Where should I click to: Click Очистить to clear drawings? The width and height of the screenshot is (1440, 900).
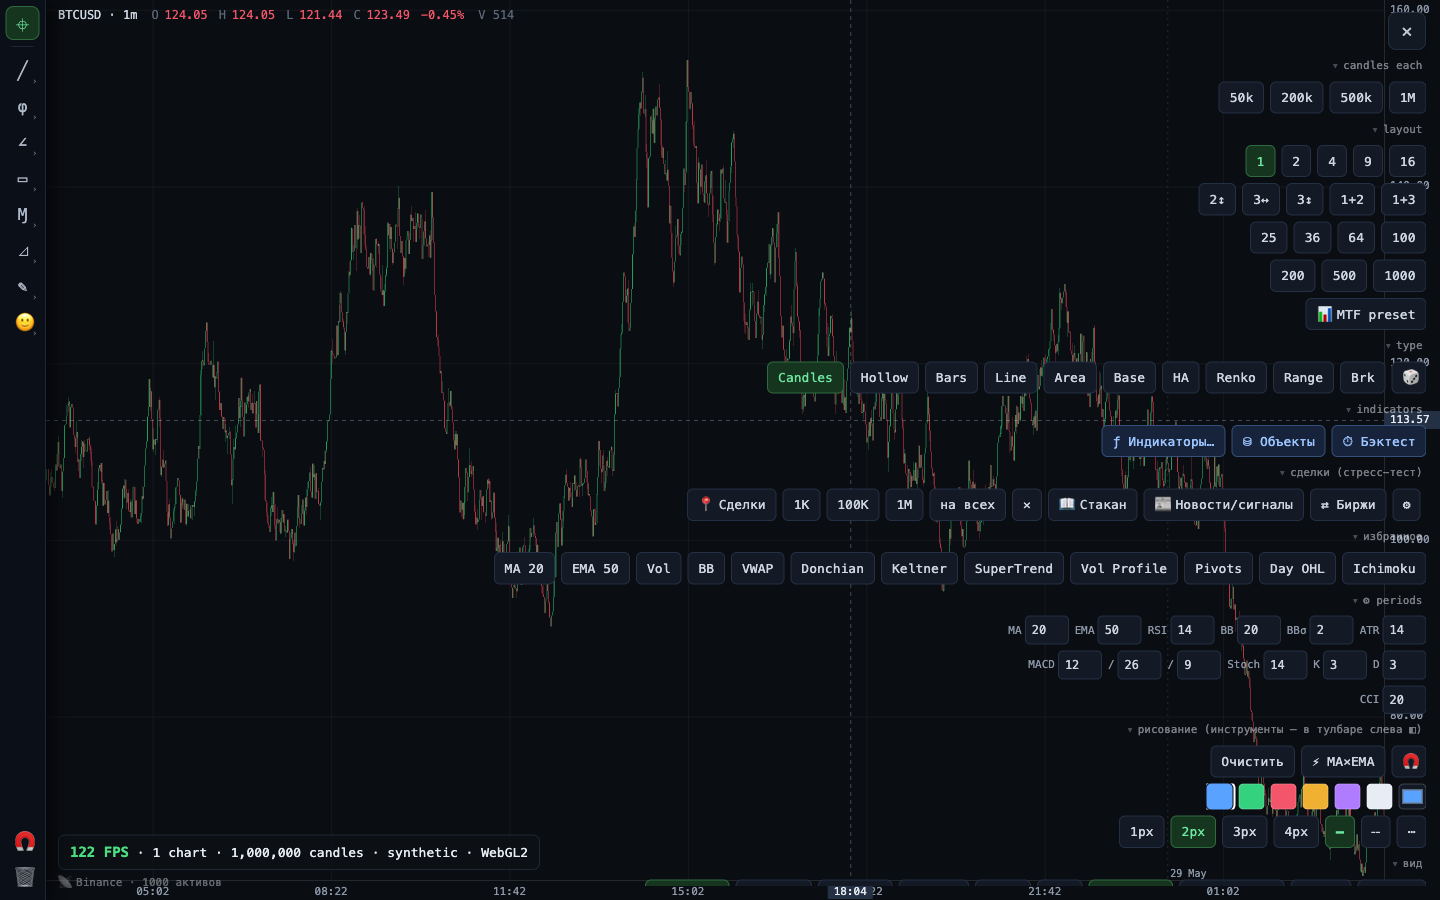1252,761
